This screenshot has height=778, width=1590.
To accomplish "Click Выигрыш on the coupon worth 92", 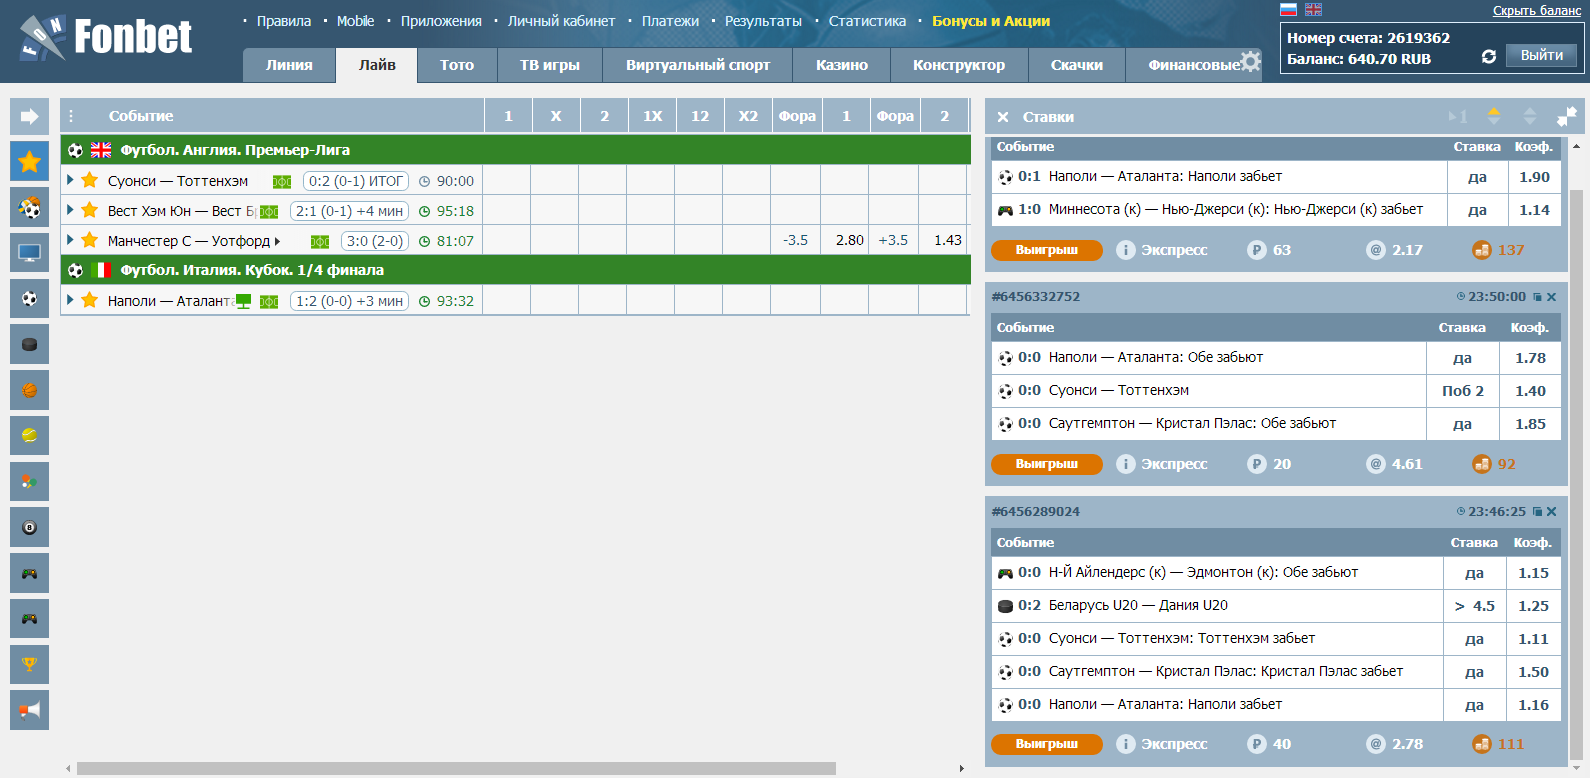I will click(1047, 464).
